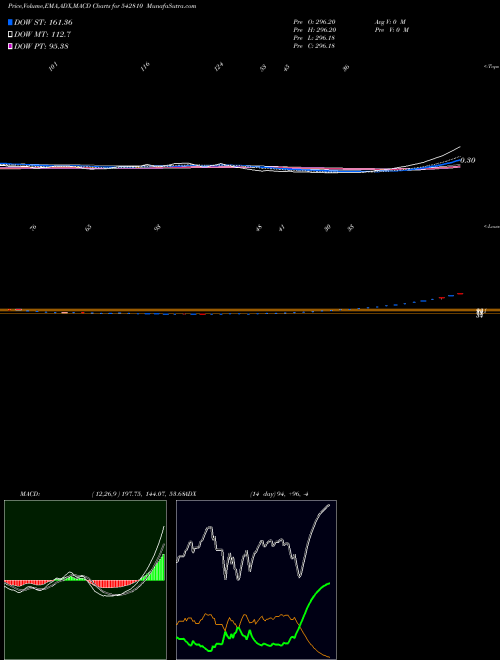Click the top marker label 116

pos(145,67)
